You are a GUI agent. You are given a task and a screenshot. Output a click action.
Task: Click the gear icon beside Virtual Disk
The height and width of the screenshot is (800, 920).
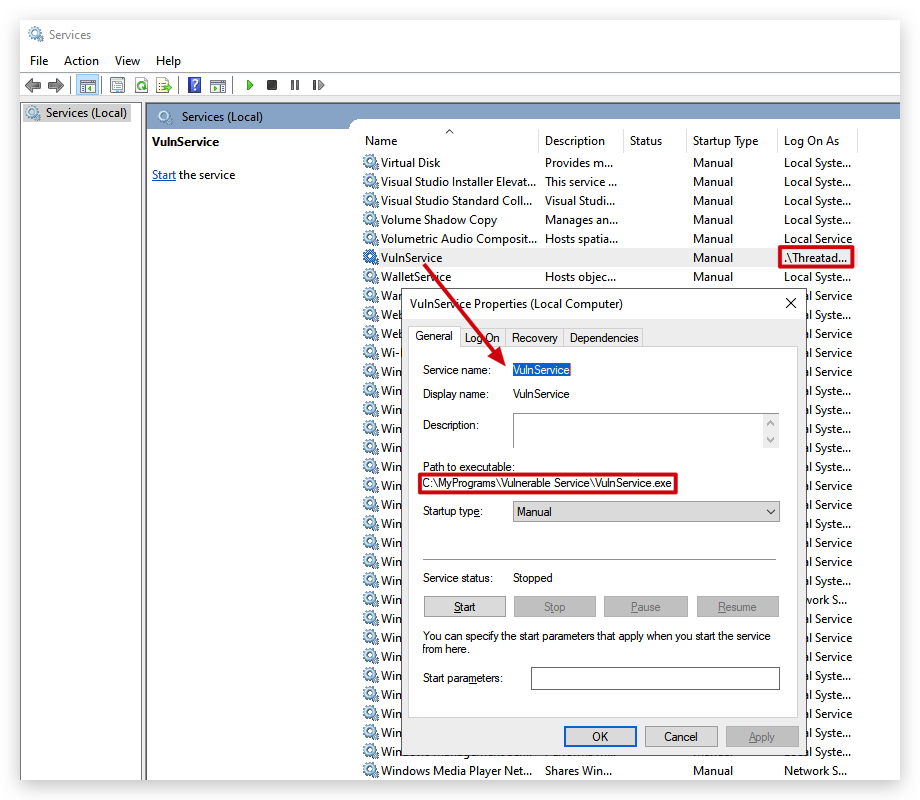[x=370, y=162]
